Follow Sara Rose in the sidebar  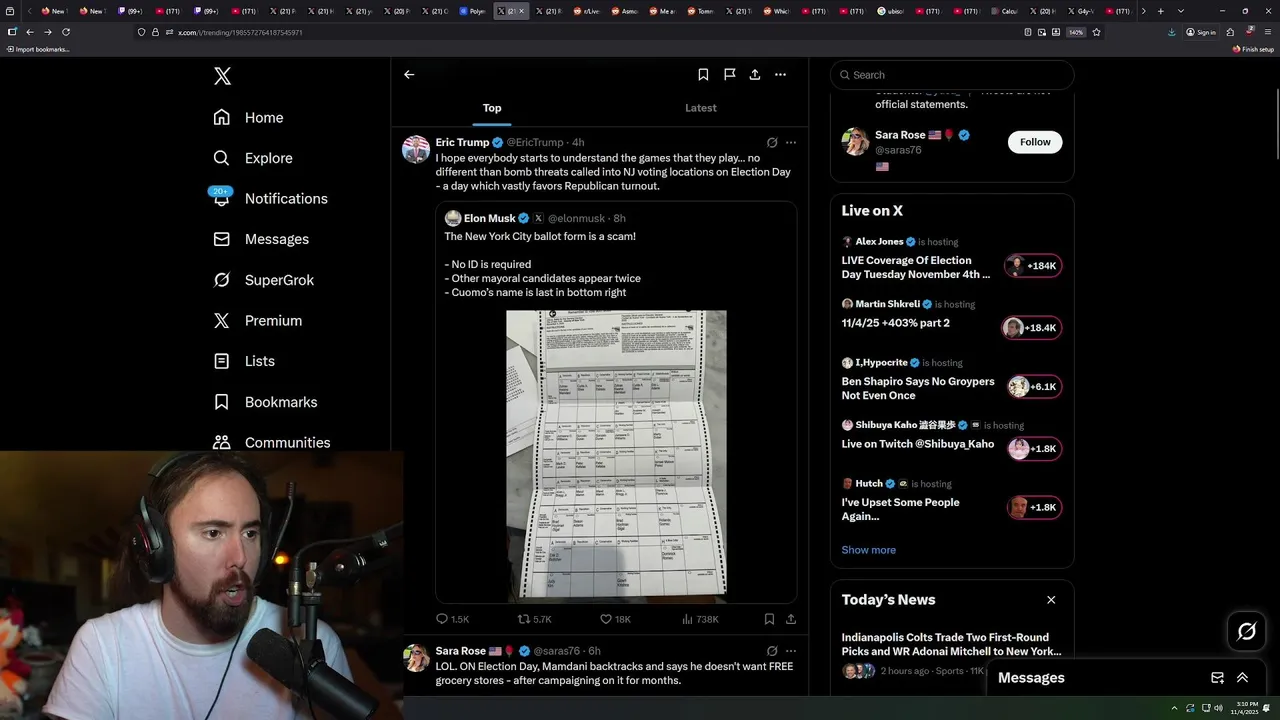coord(1035,142)
